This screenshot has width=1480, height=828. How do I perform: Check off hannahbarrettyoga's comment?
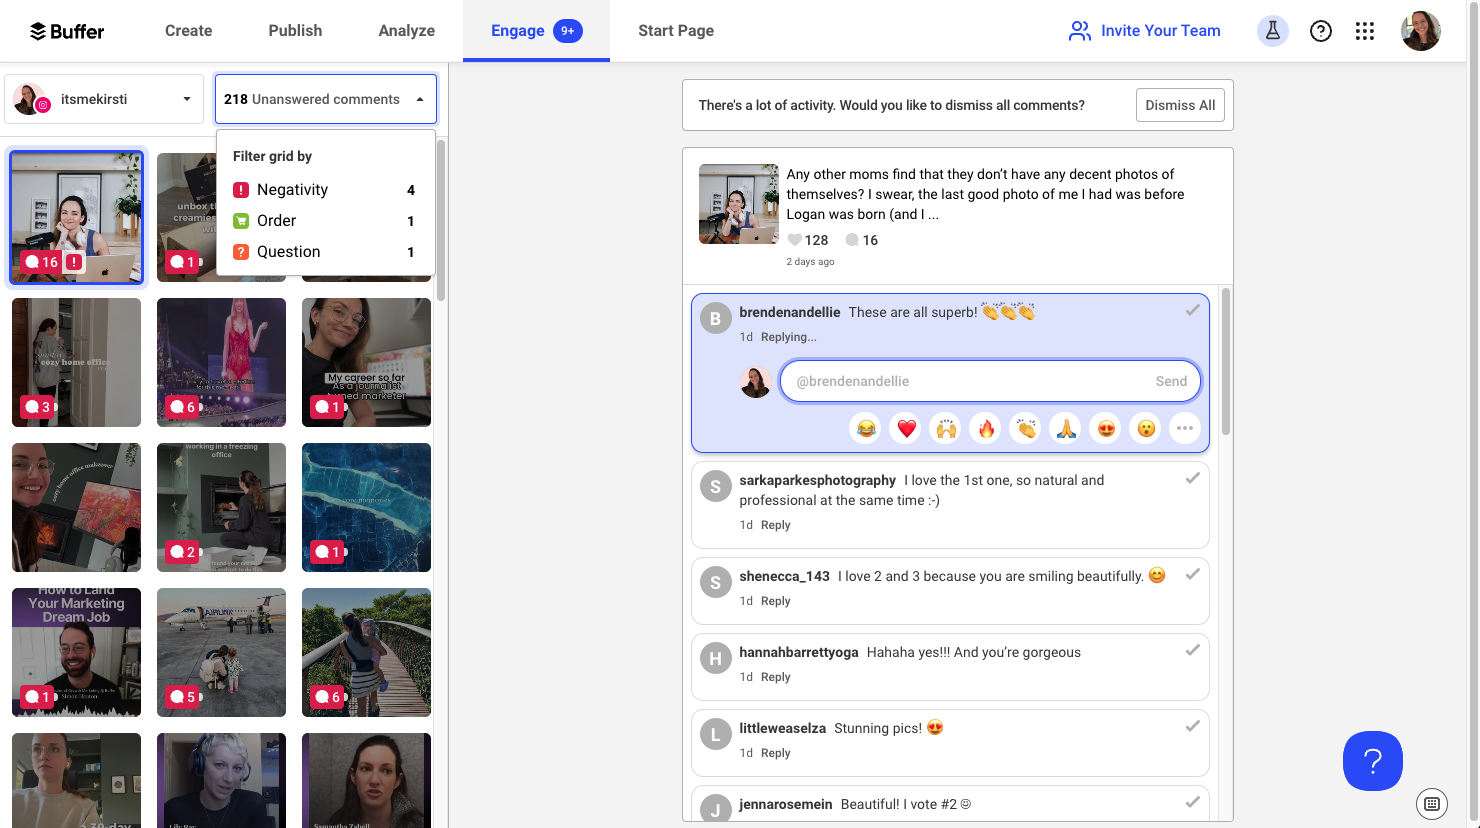(x=1192, y=651)
